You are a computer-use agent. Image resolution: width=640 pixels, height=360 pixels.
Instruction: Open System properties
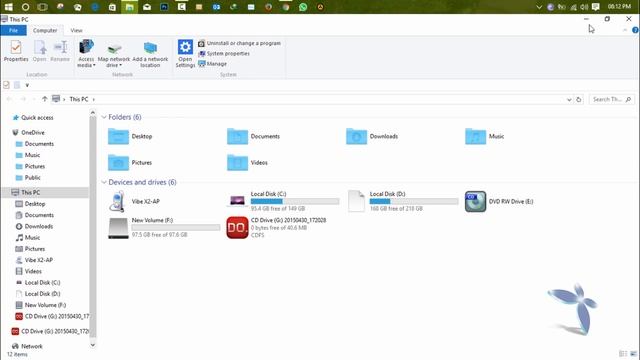pyautogui.click(x=224, y=53)
